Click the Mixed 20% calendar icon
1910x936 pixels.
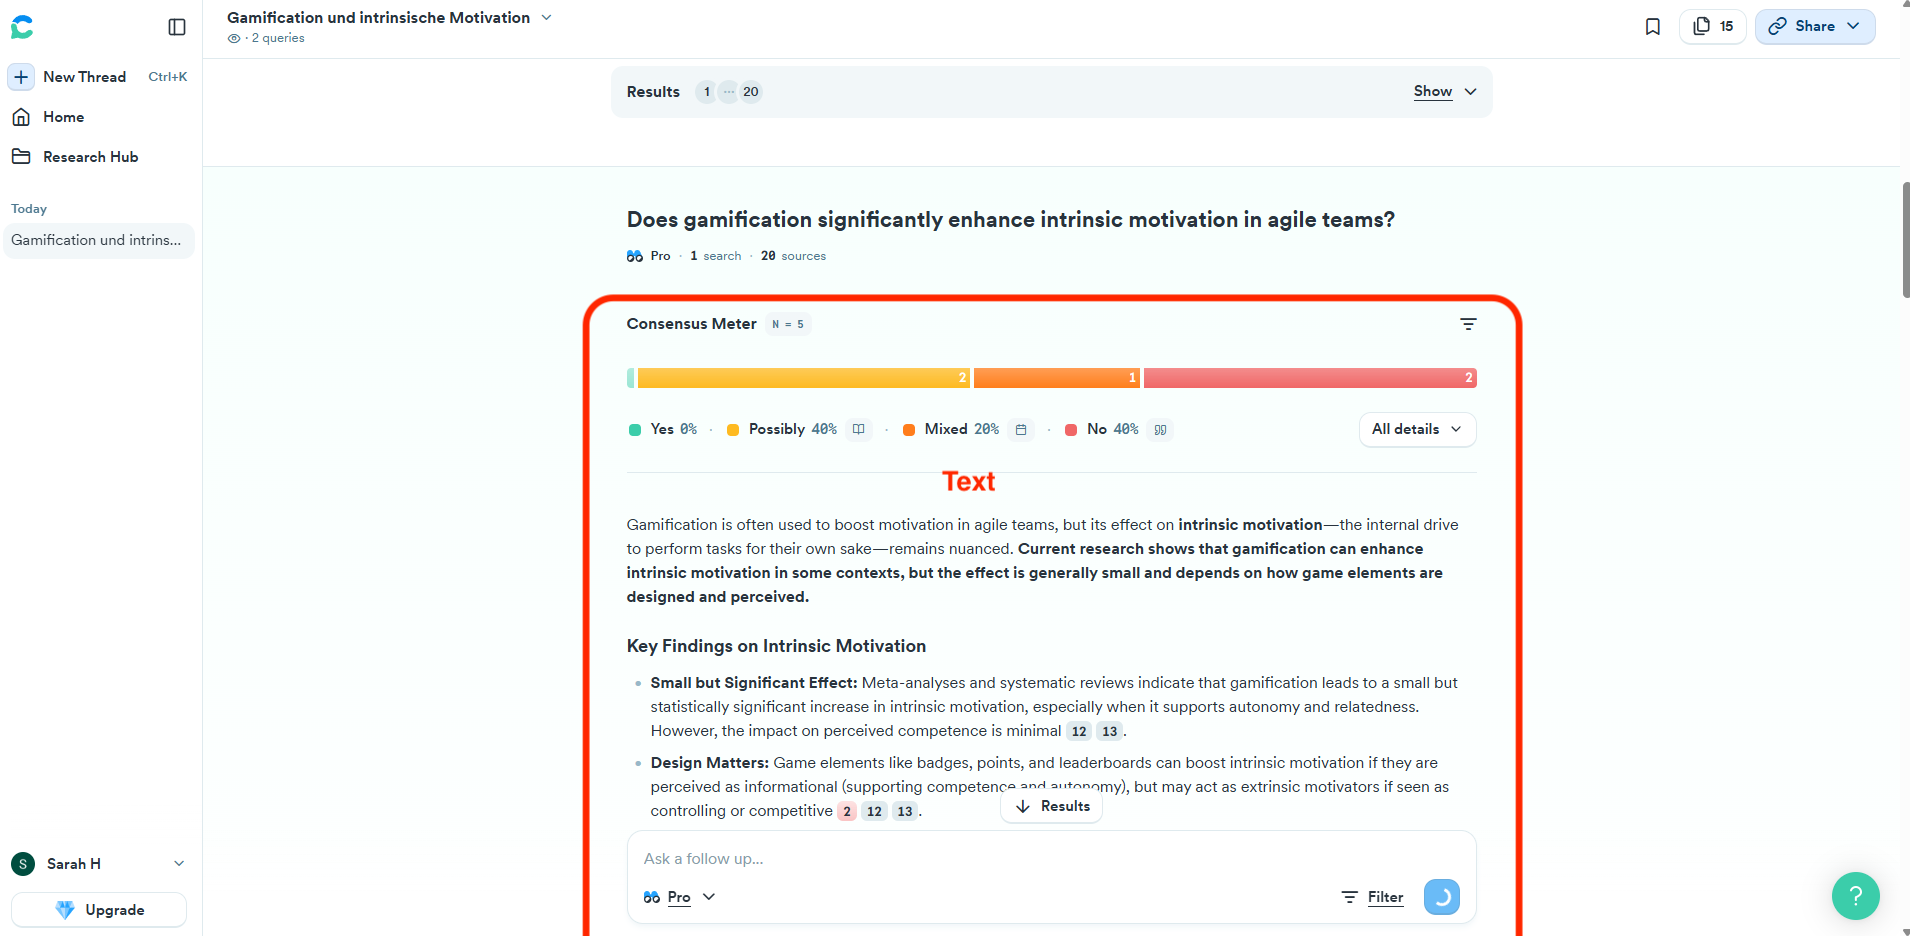[1021, 430]
